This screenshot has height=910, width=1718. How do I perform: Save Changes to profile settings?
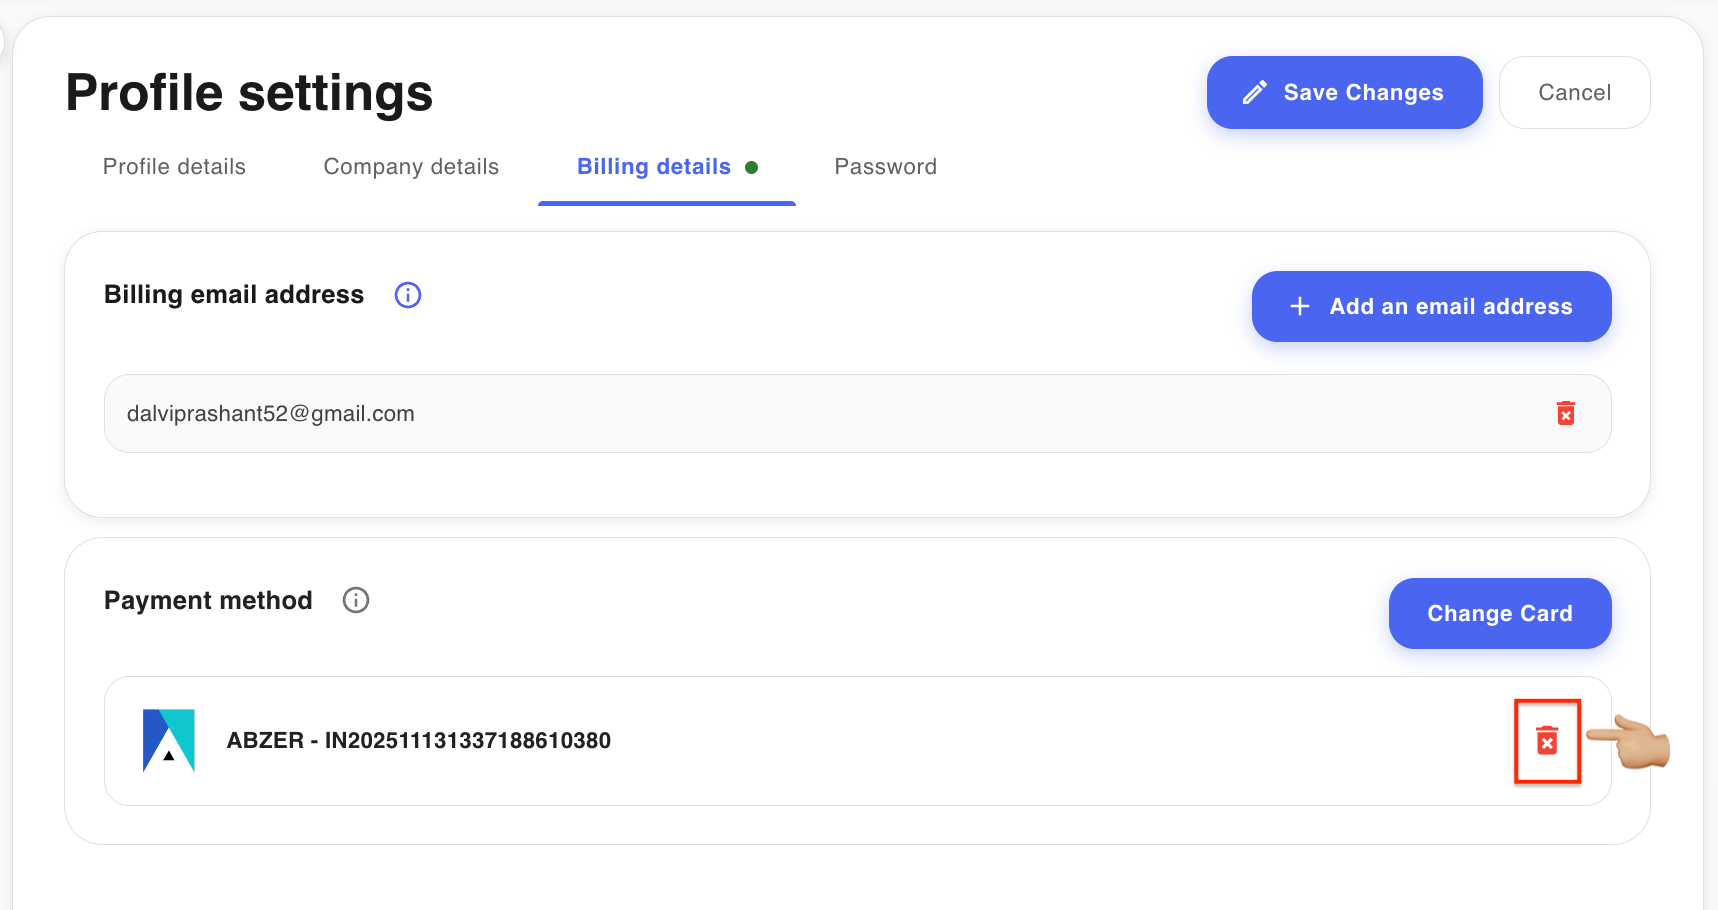click(1345, 93)
